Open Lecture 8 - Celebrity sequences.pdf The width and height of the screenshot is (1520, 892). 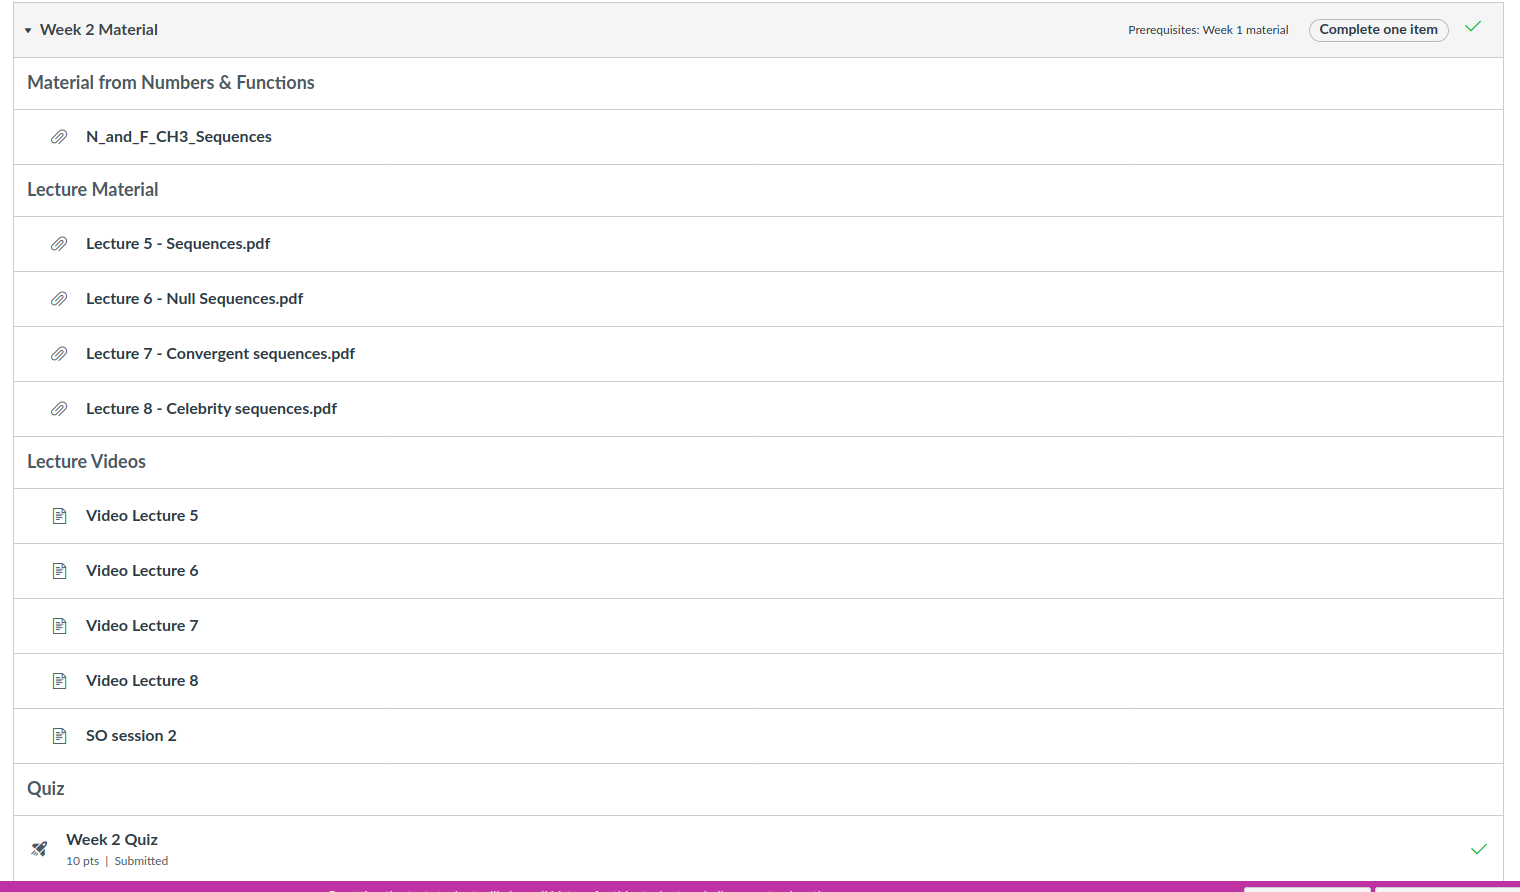pos(211,409)
